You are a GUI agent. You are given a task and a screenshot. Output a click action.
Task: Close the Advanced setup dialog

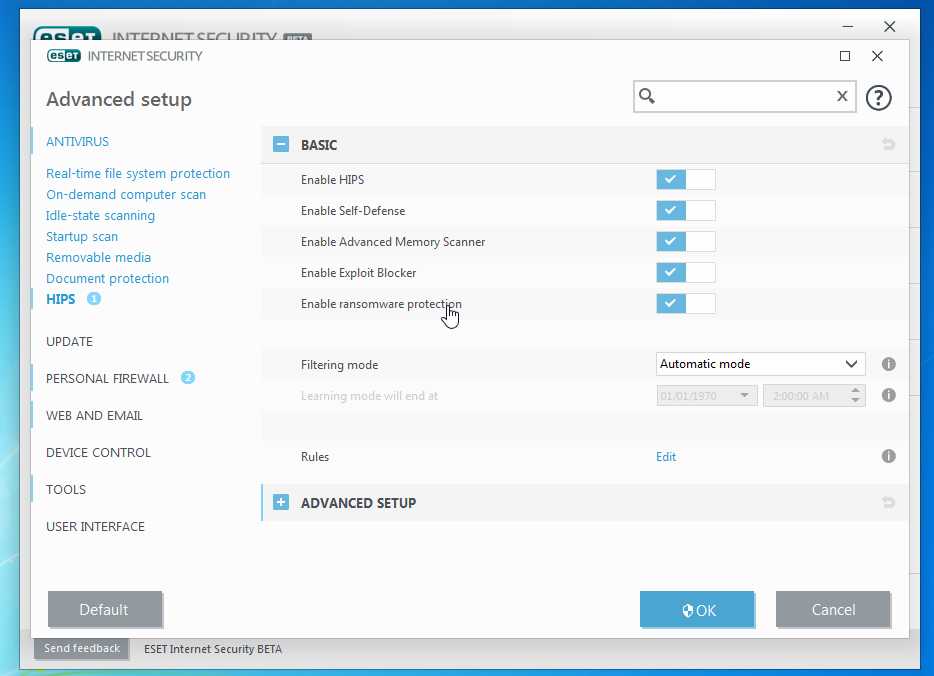pos(877,56)
